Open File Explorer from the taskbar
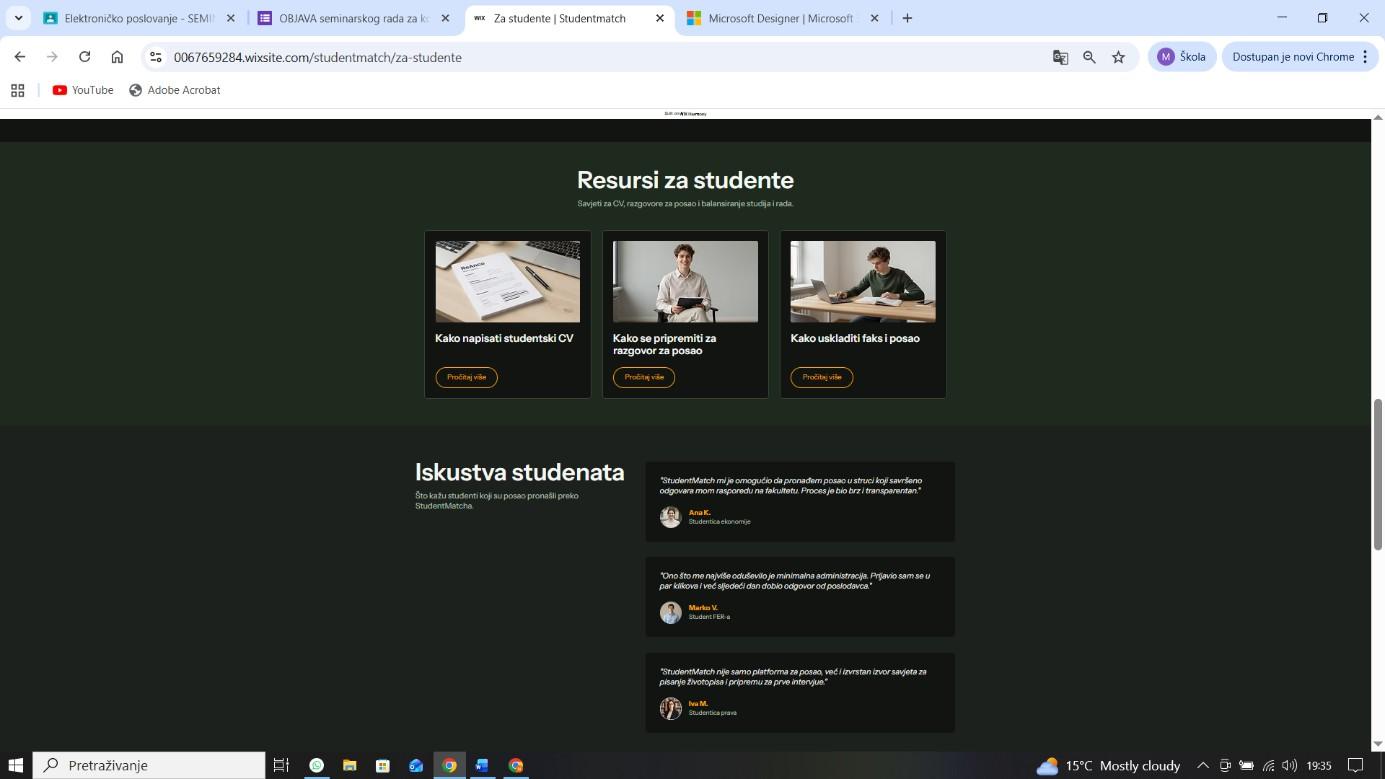Image resolution: width=1385 pixels, height=779 pixels. [x=349, y=765]
